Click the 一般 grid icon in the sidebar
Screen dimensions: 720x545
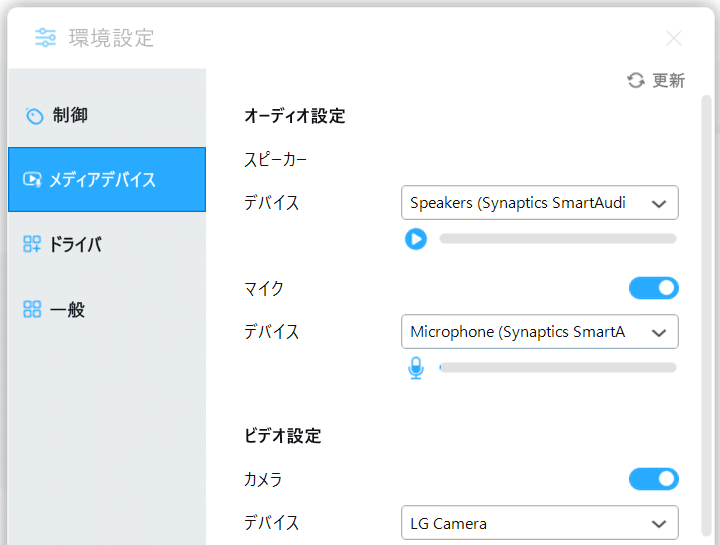[x=32, y=309]
